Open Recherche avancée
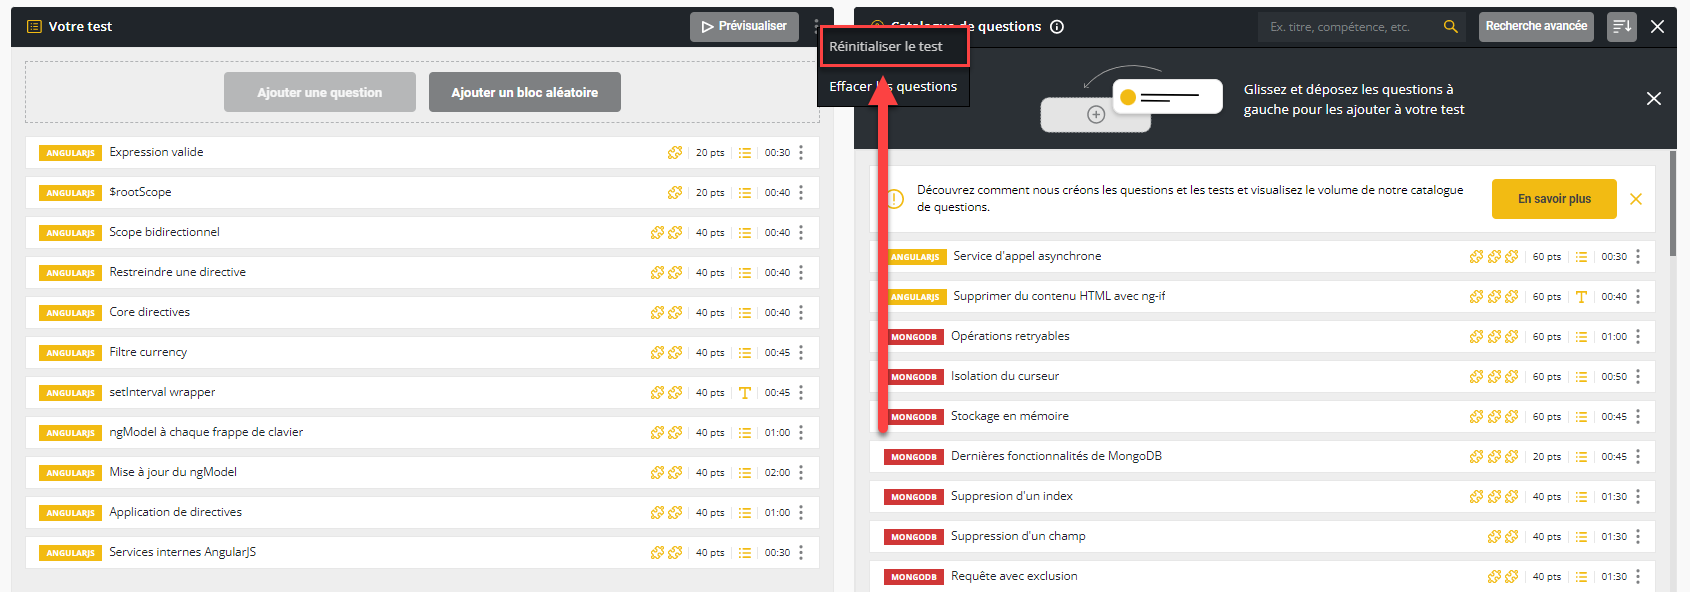 pos(1535,27)
